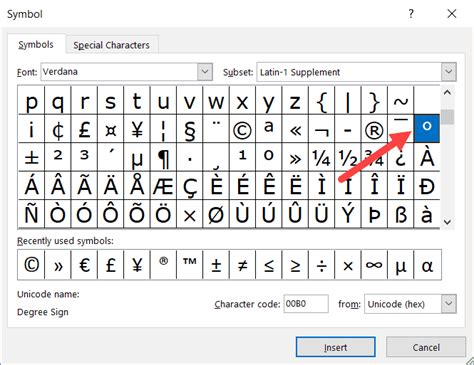Select the superscript three ³ symbol
474x365 pixels.
84,157
